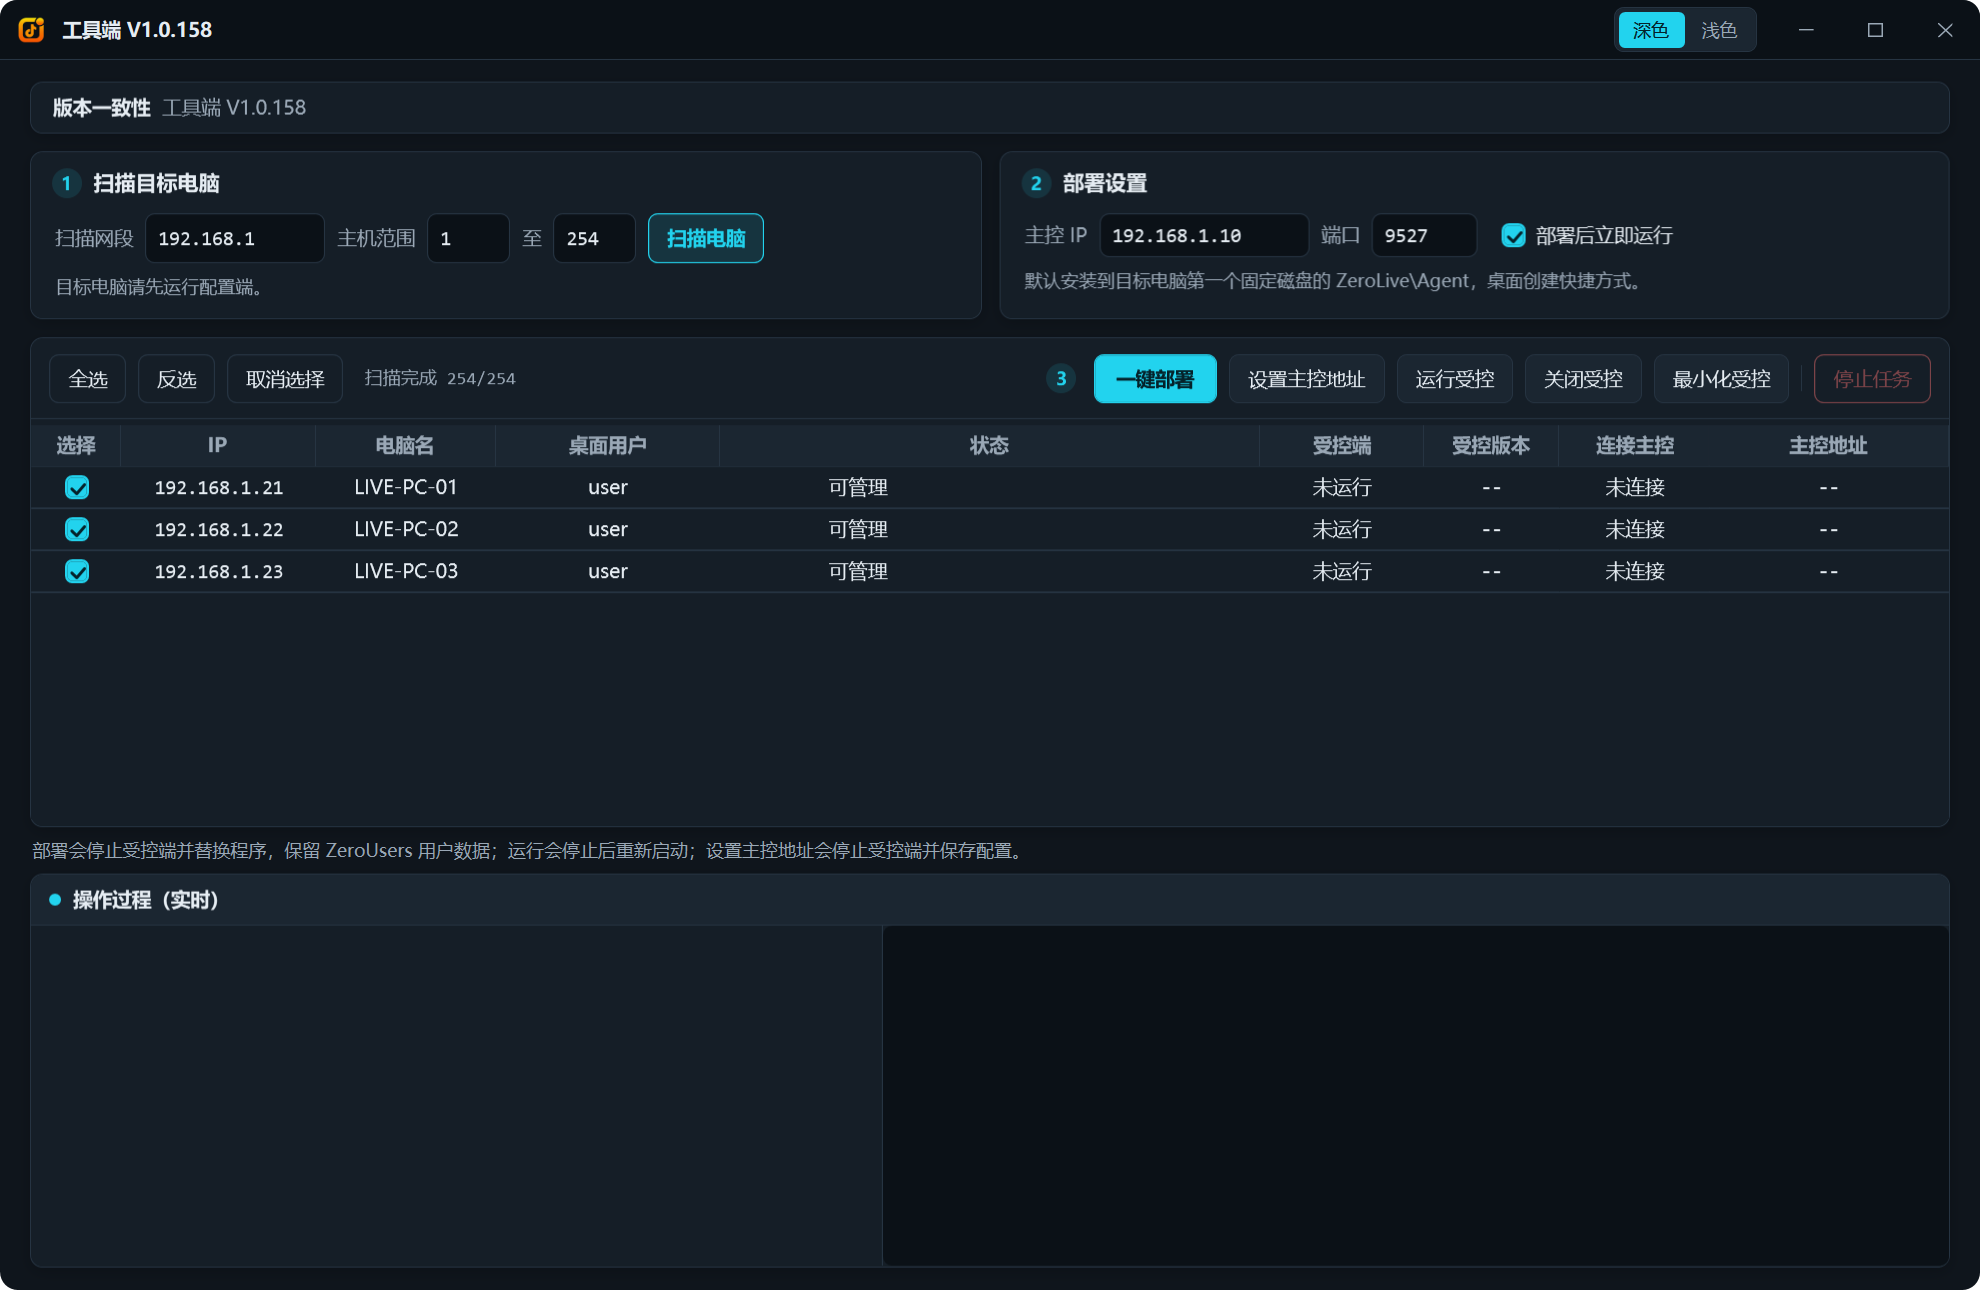Edit the host range end value 254
The width and height of the screenshot is (1980, 1290).
(x=594, y=238)
